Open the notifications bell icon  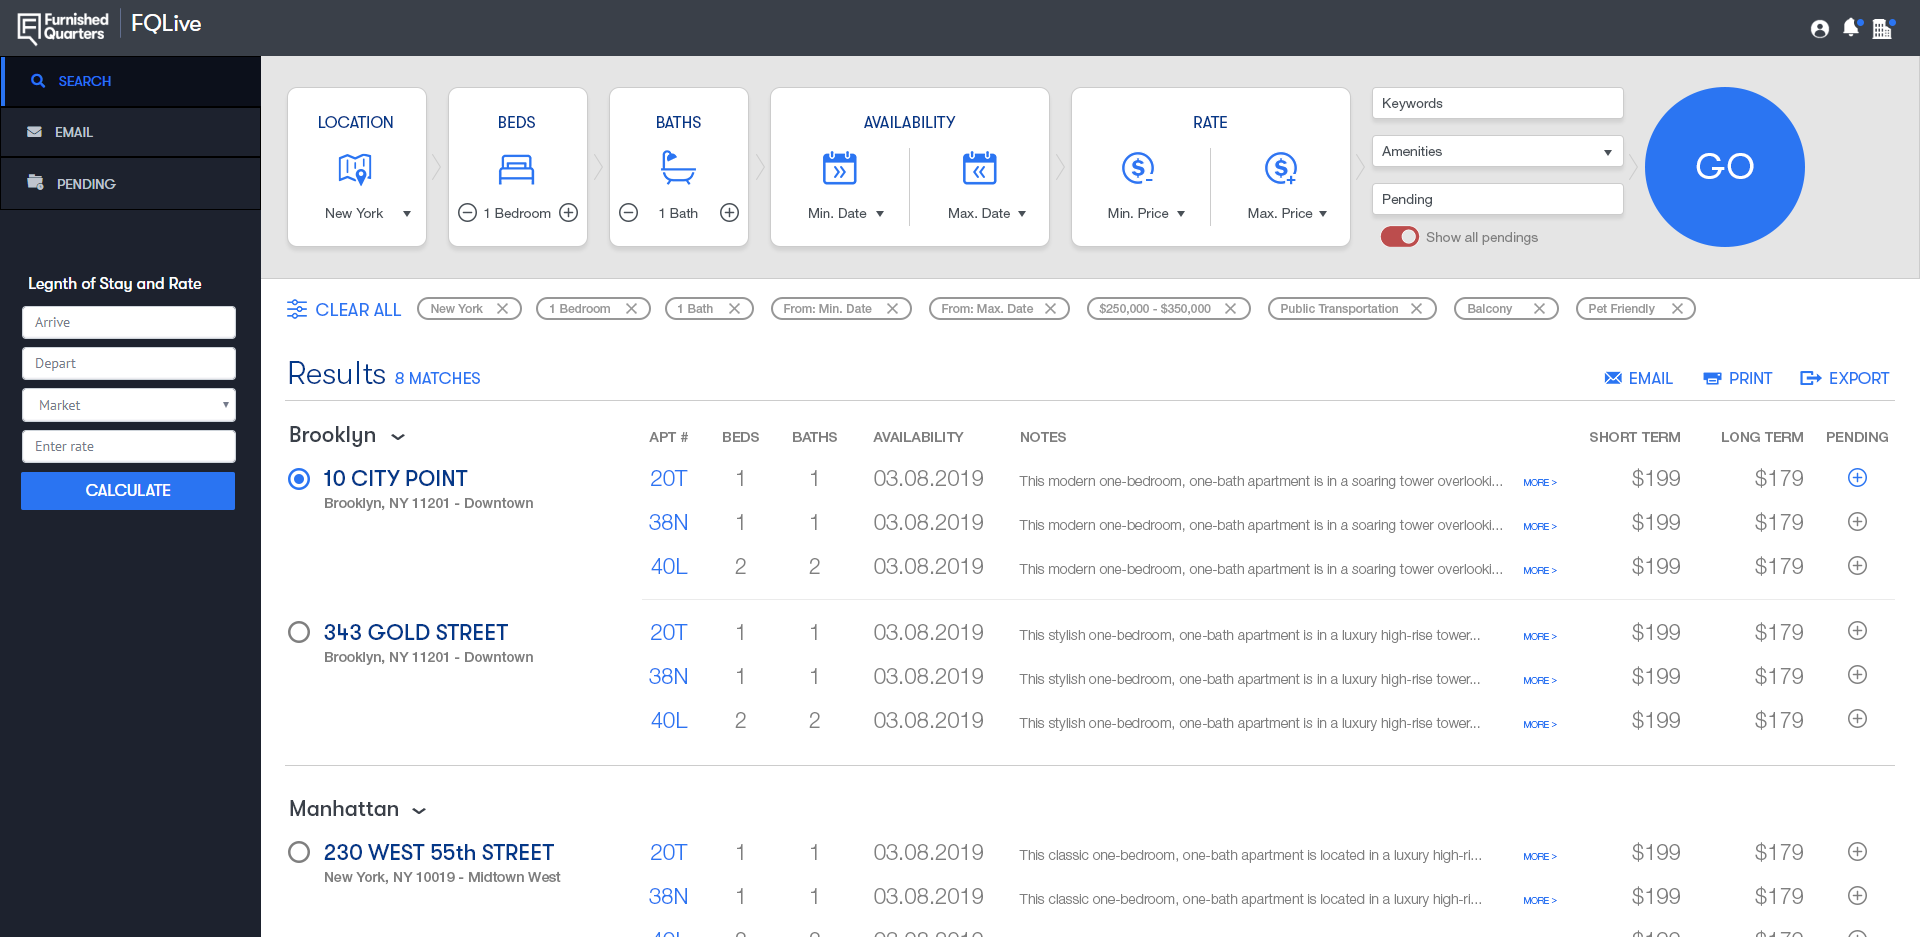[x=1851, y=28]
